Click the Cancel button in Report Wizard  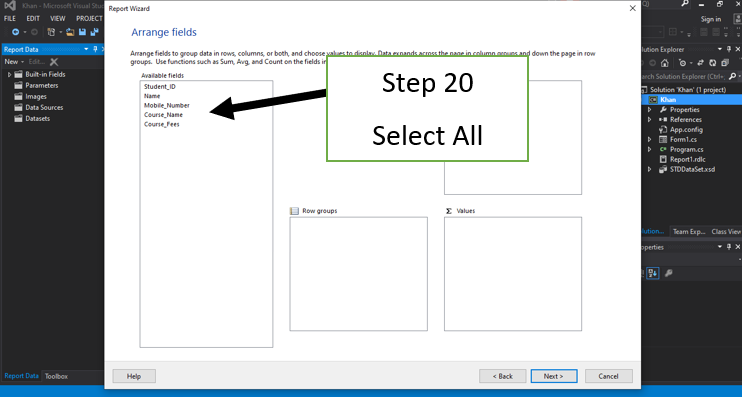609,376
